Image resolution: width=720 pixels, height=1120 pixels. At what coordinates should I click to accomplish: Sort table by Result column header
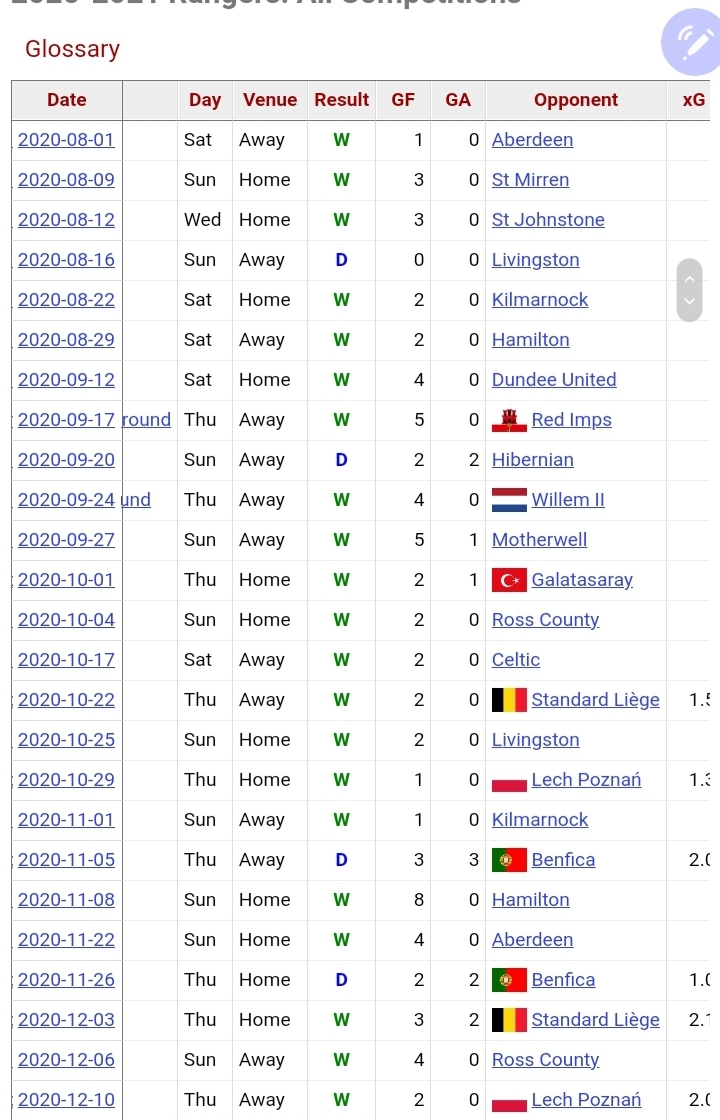point(341,100)
